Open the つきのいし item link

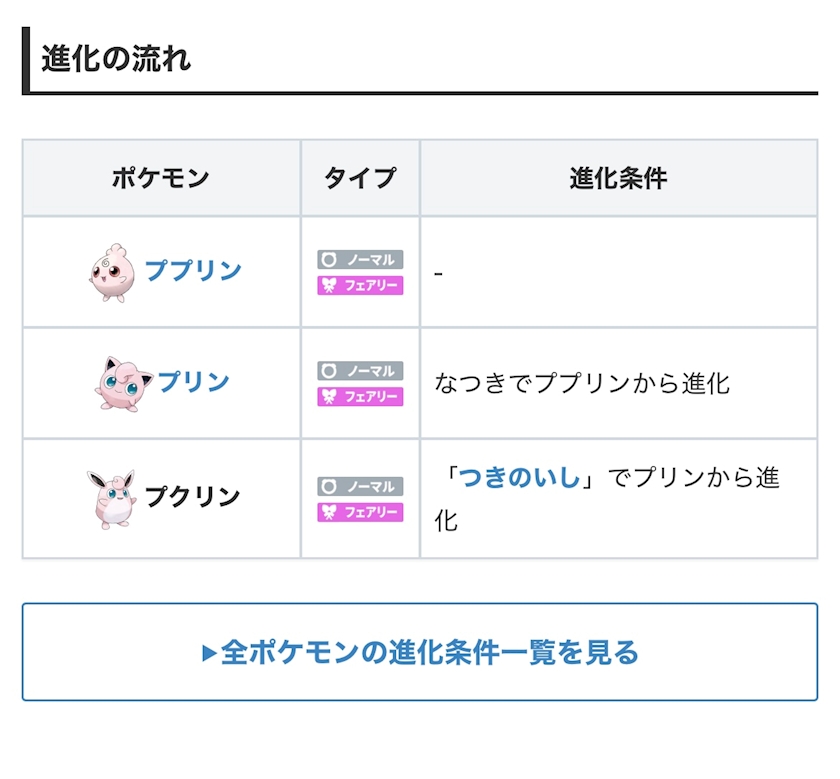tap(519, 478)
